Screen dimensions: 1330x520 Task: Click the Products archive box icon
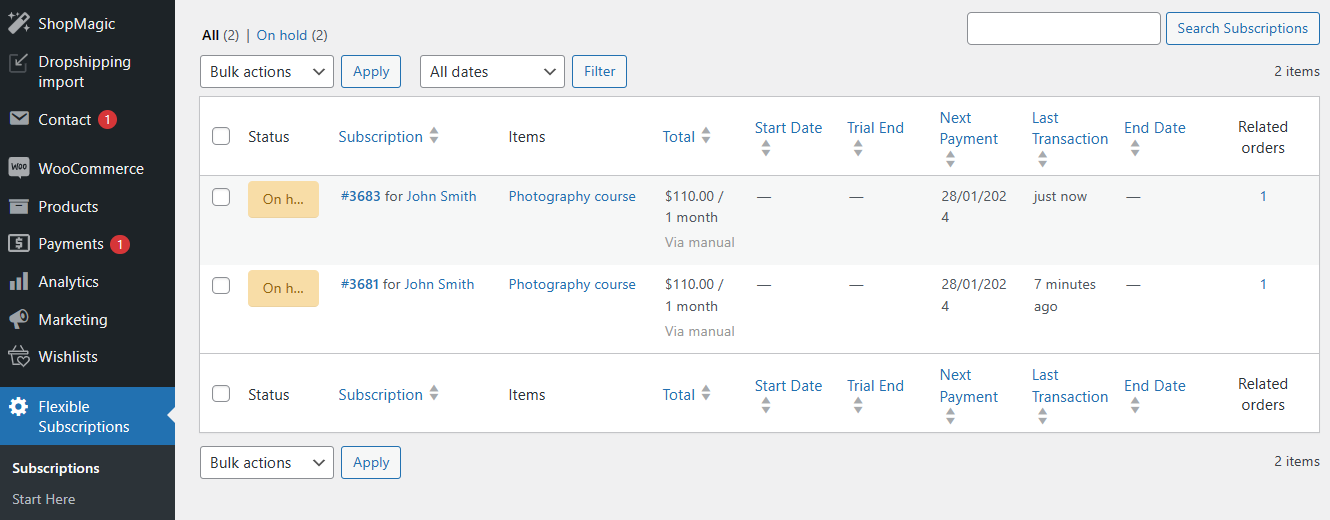[x=18, y=206]
